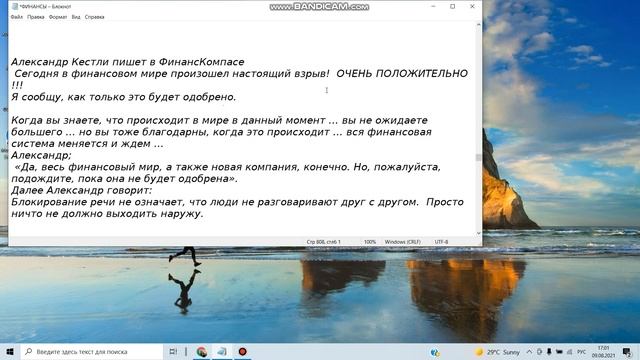640x360 pixels.
Task: Open the Вид menu
Action: click(76, 17)
